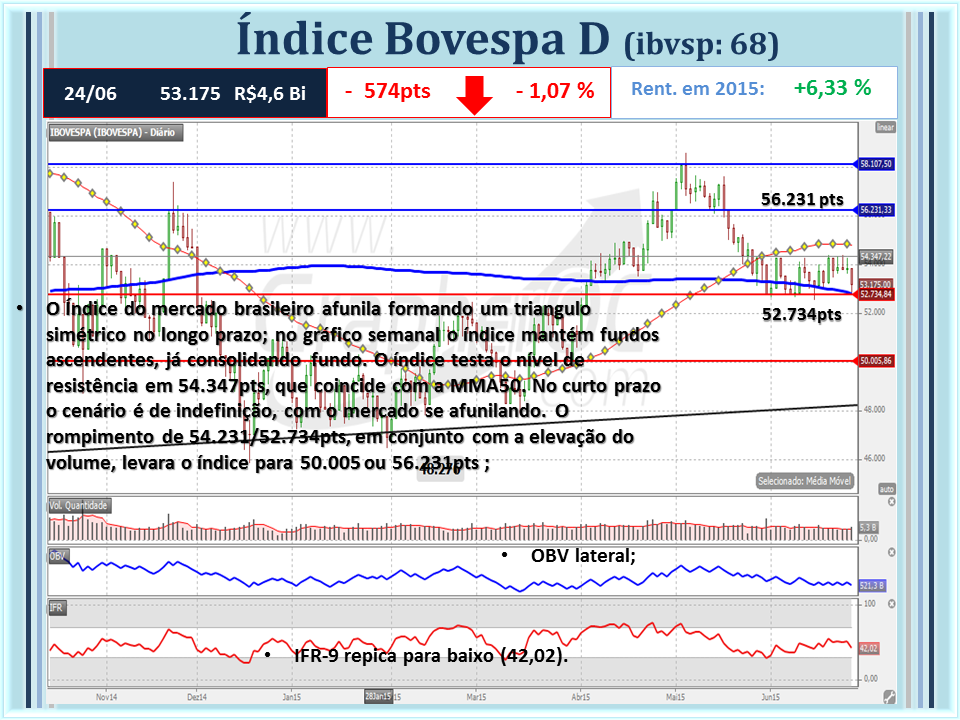Select the 56.231,33 blue price label
The width and height of the screenshot is (960, 720).
pos(876,210)
